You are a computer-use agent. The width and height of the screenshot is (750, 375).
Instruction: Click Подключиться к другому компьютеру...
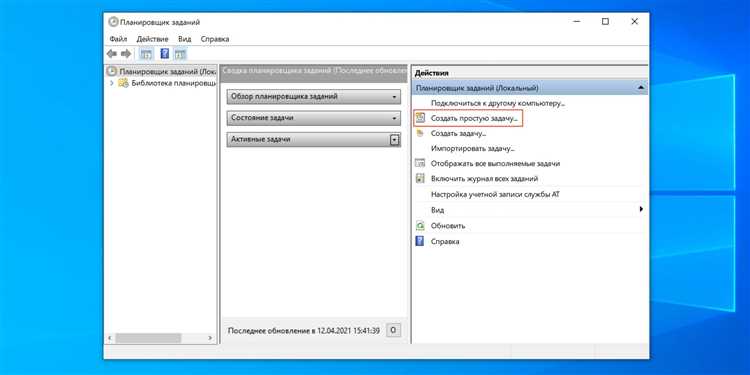(498, 103)
